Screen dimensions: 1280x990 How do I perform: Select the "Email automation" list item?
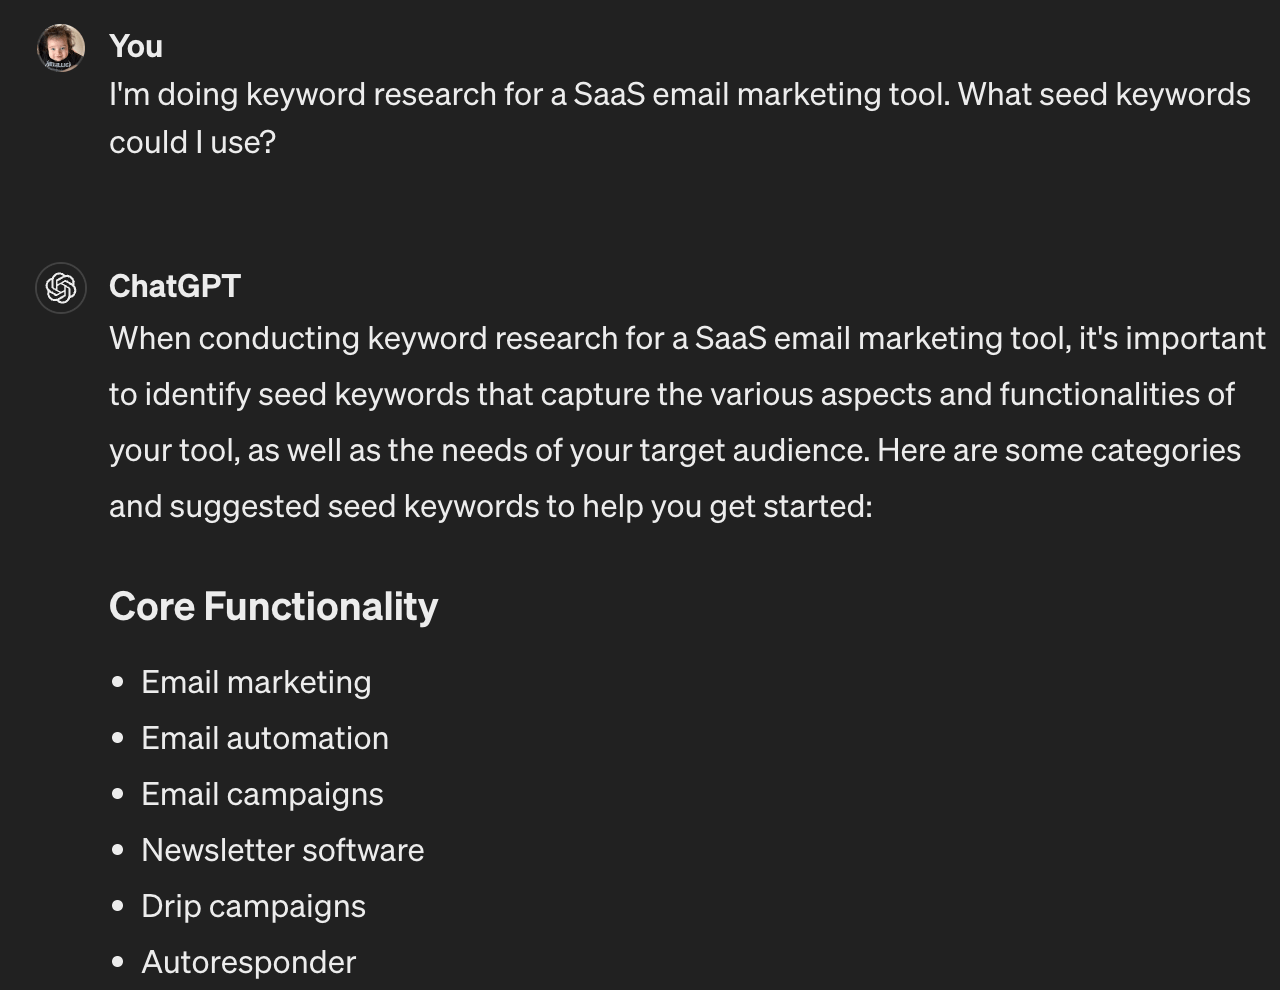[x=265, y=738]
